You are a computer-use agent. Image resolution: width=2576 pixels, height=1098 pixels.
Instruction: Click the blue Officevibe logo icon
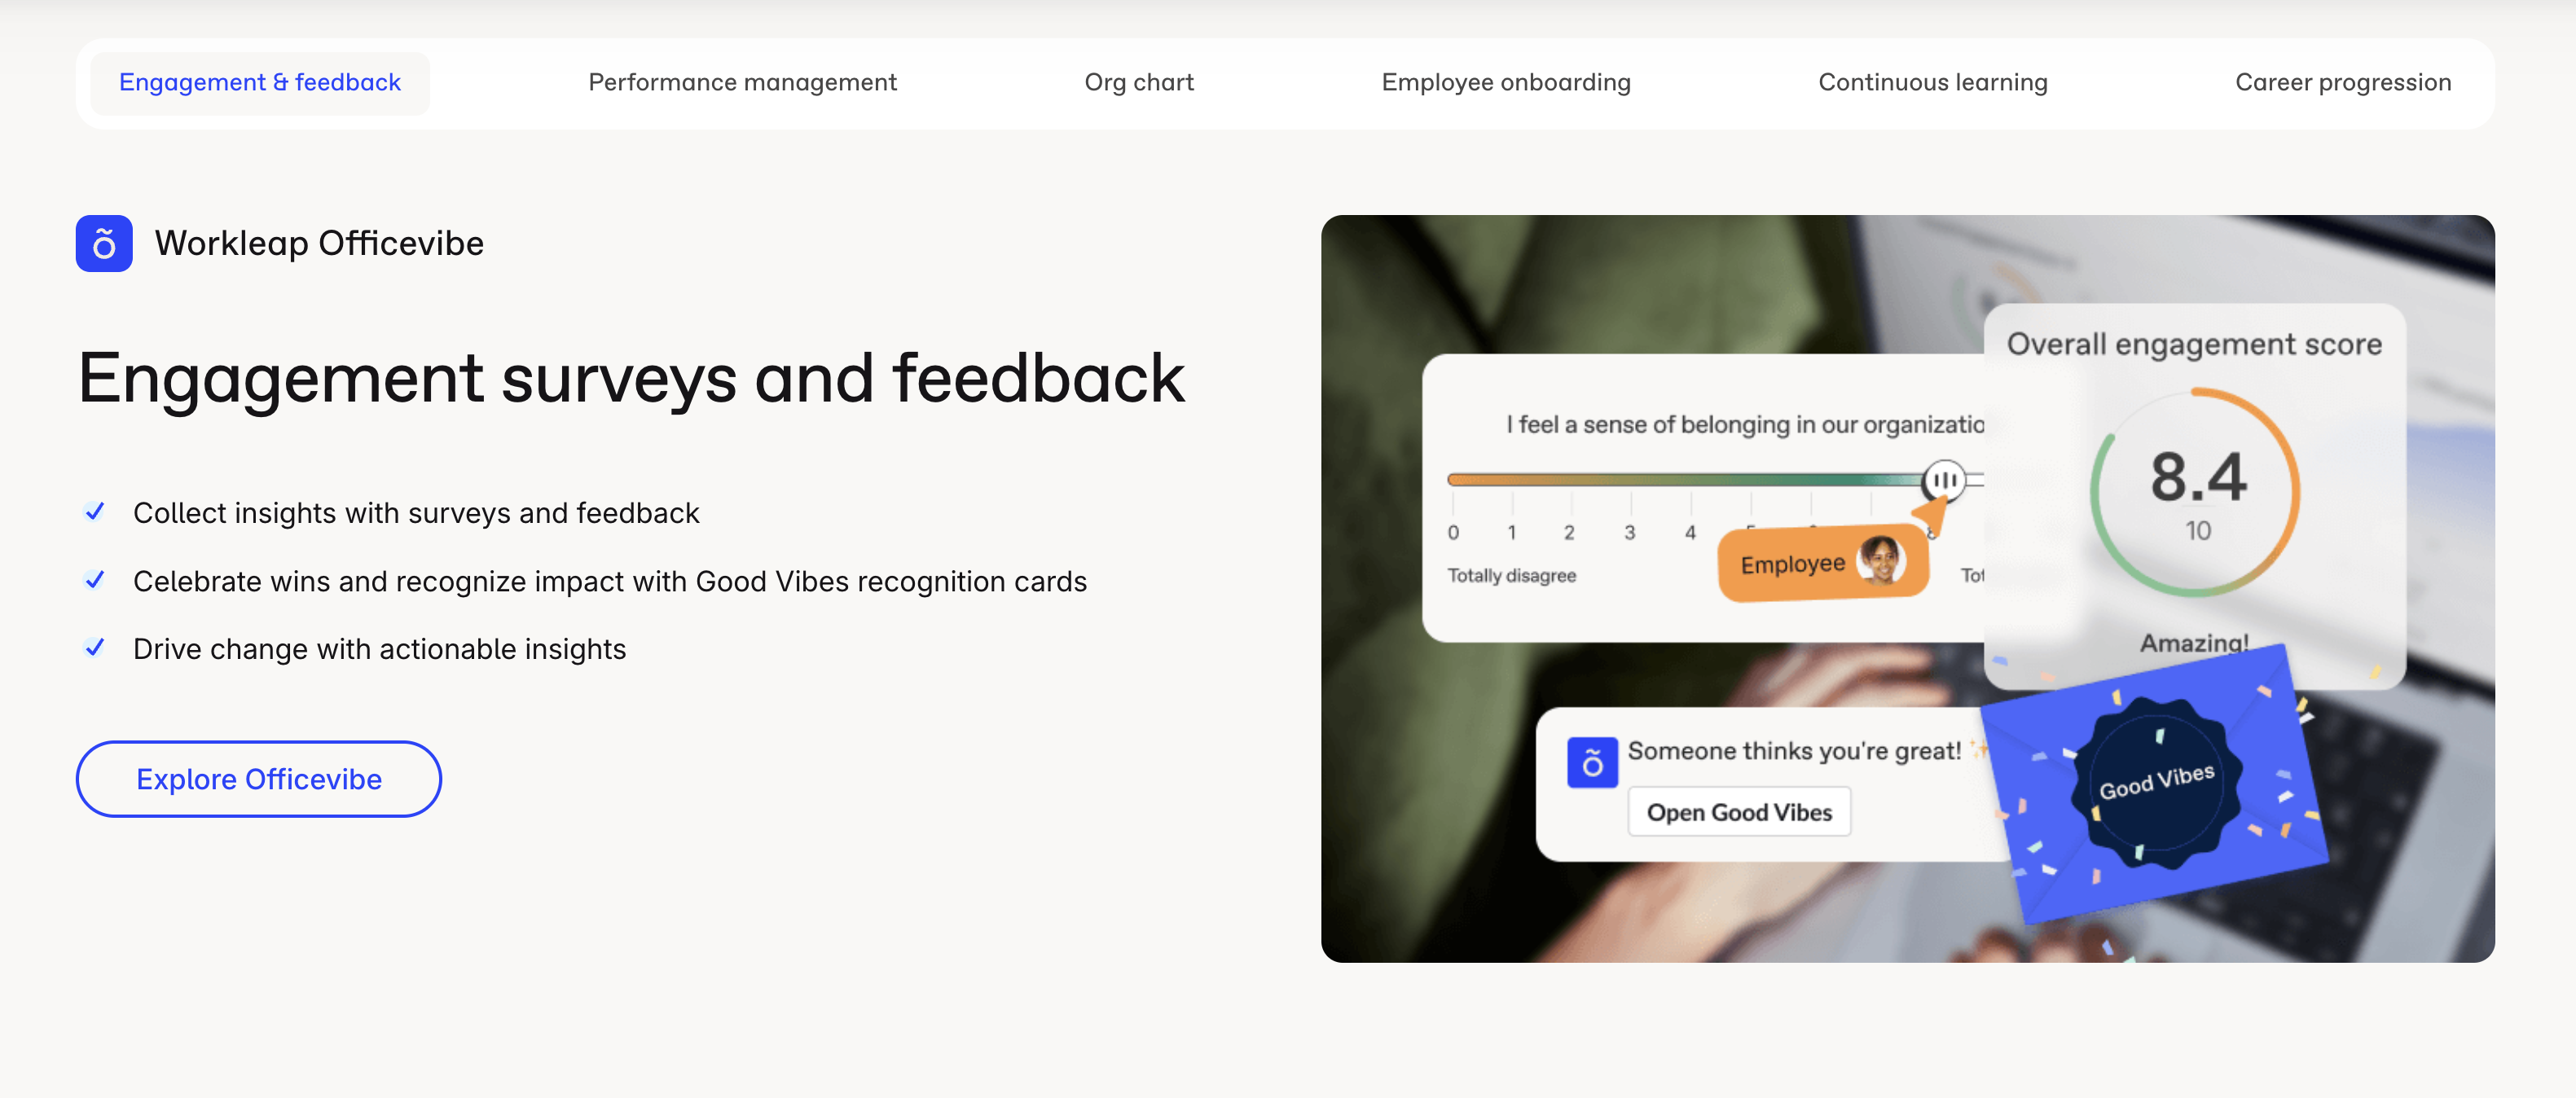click(x=104, y=243)
